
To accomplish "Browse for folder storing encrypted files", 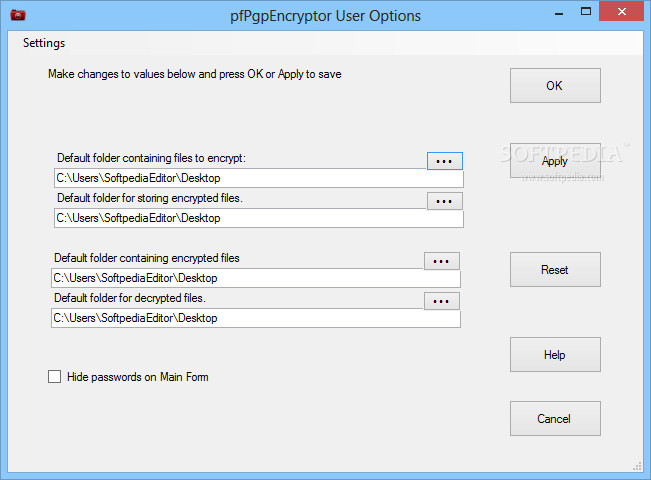I will pos(445,201).
